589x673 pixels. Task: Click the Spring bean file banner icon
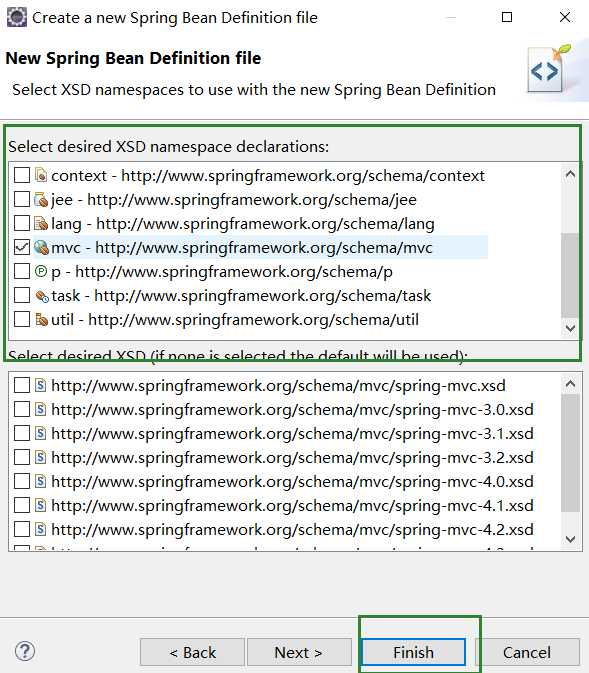coord(550,69)
